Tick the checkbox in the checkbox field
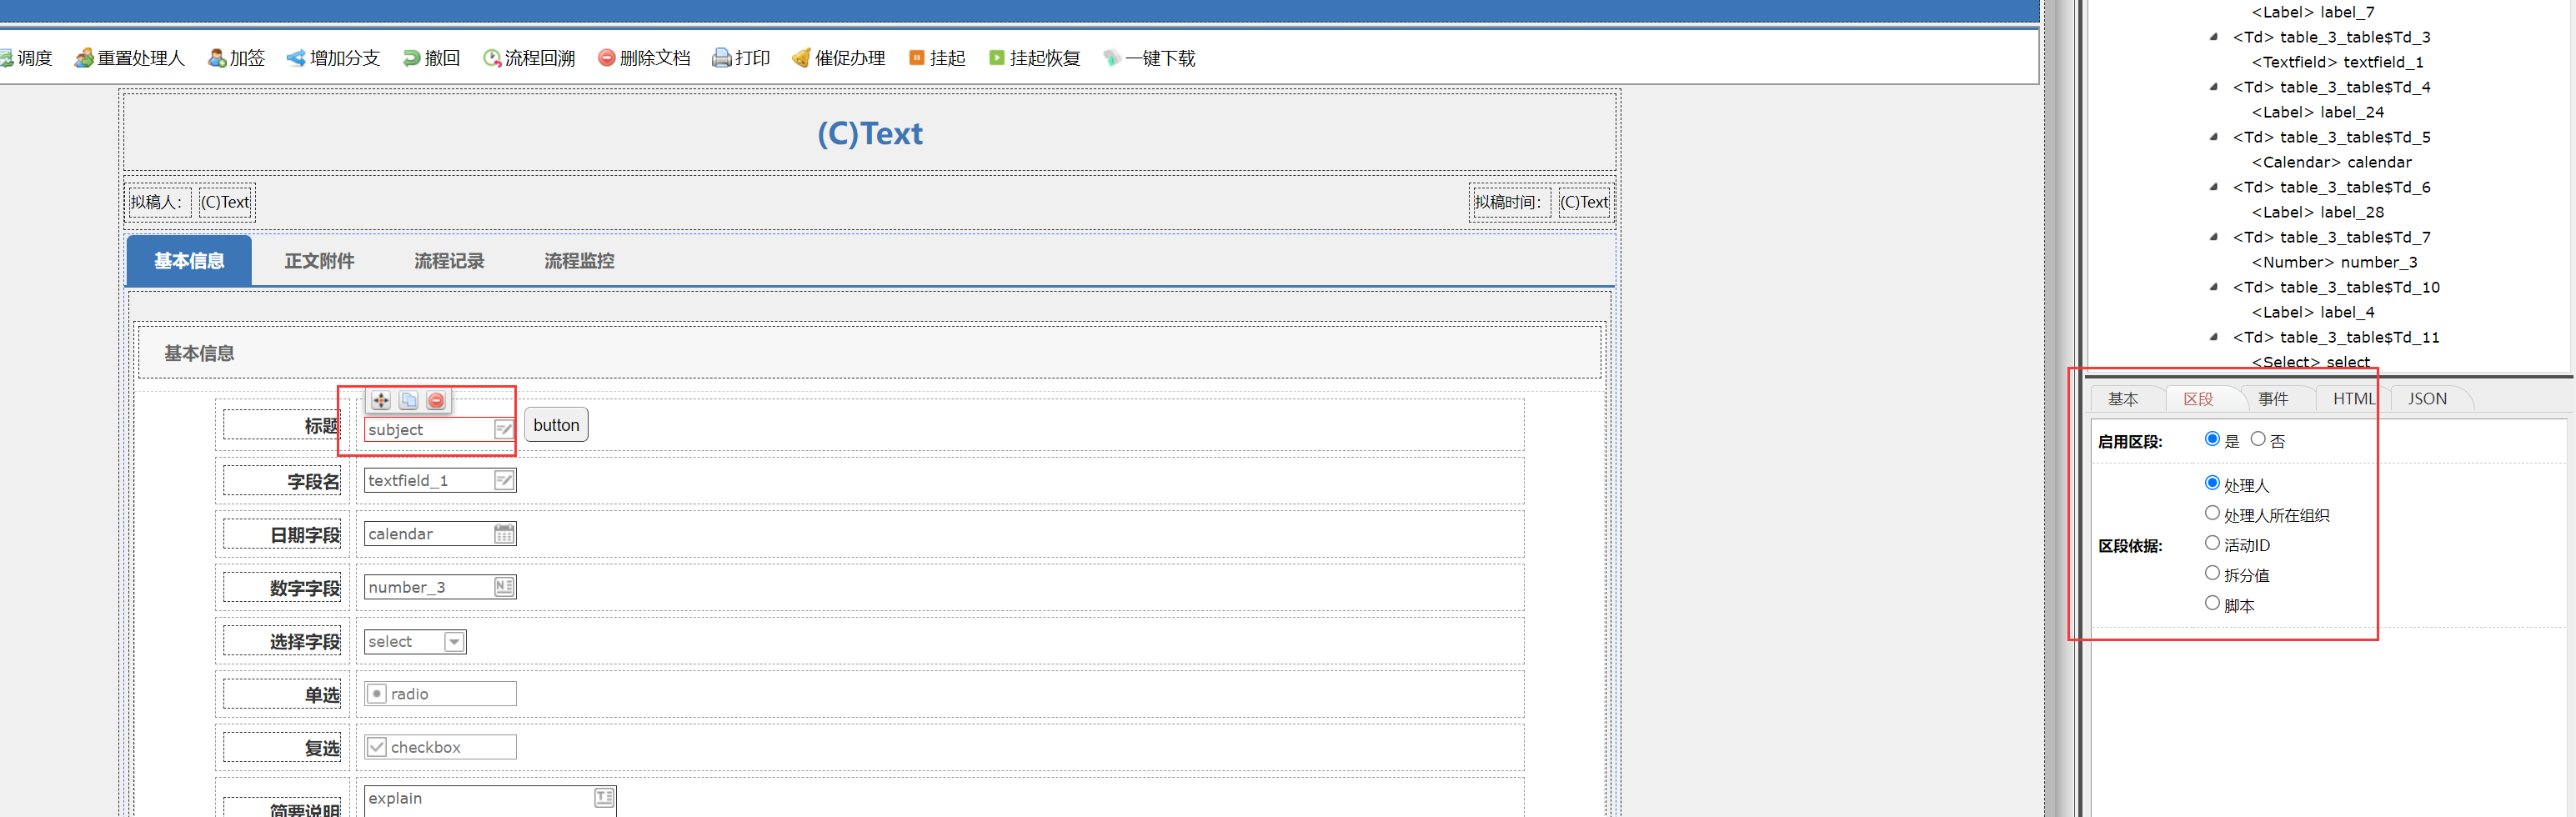 tap(377, 747)
